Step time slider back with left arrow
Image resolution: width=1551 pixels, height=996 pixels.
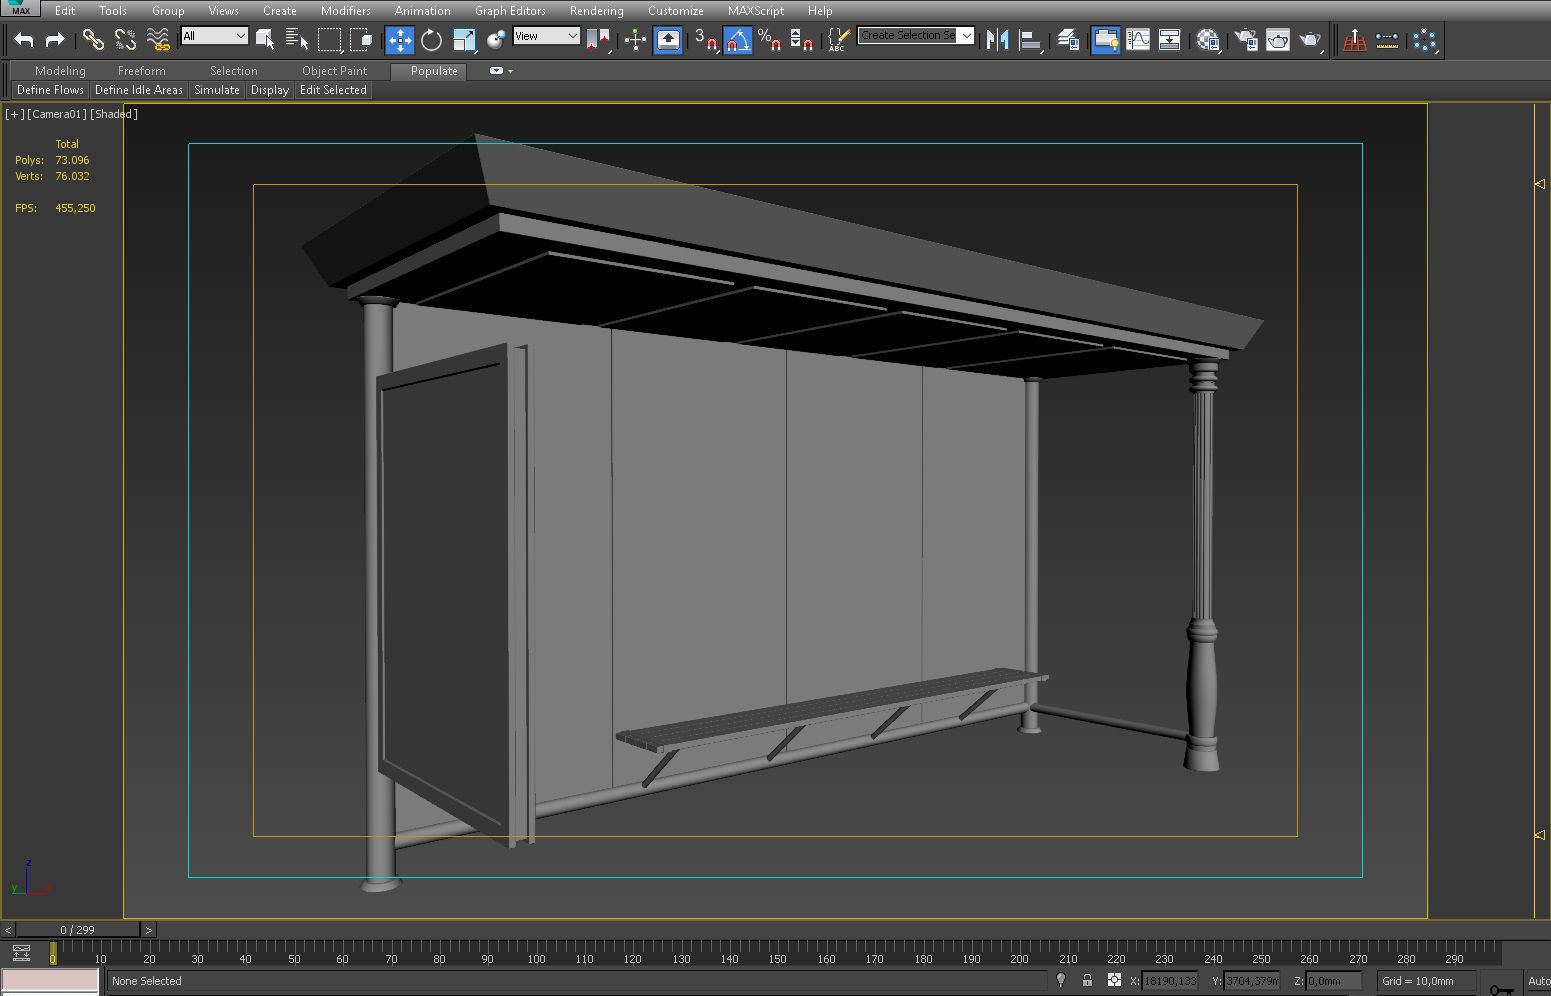click(x=8, y=930)
